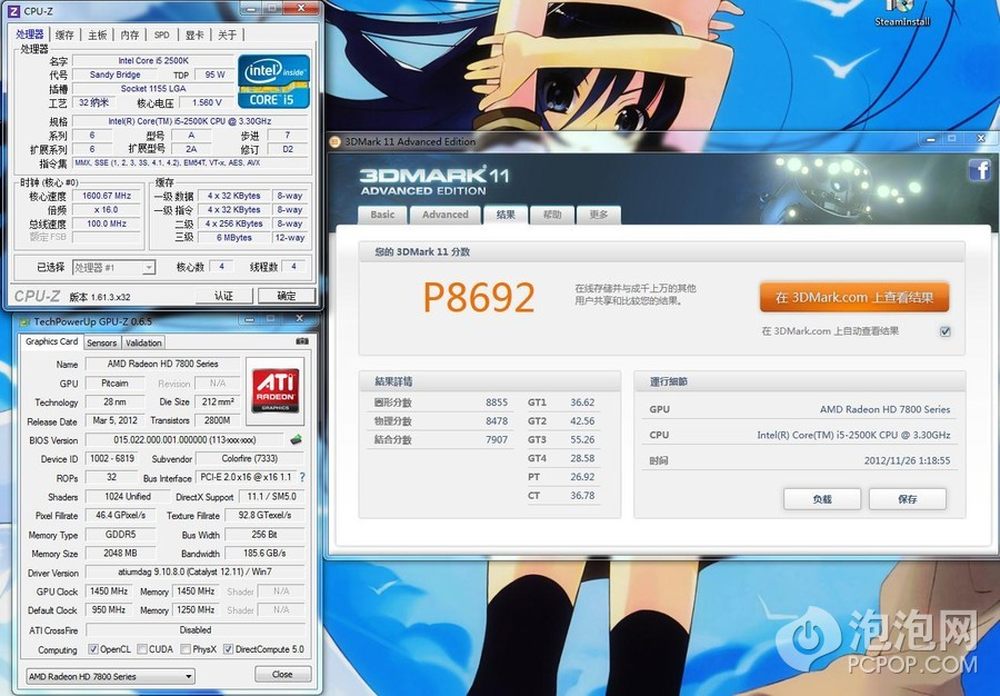Click the 确定 button in CPU-Z
This screenshot has width=1000, height=696.
[x=286, y=296]
